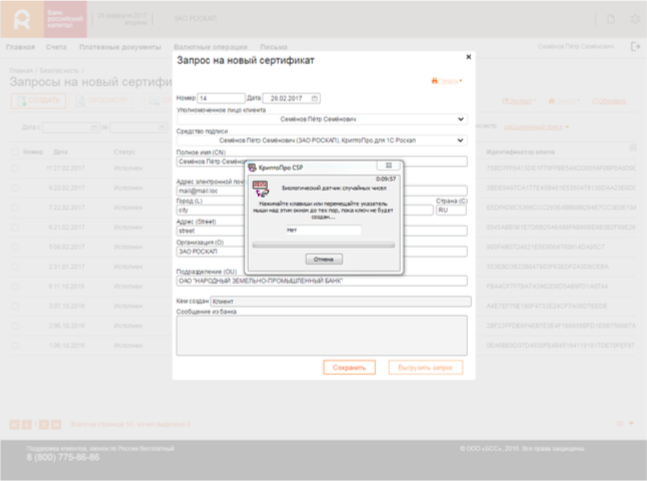Click the Номер input field

221,98
